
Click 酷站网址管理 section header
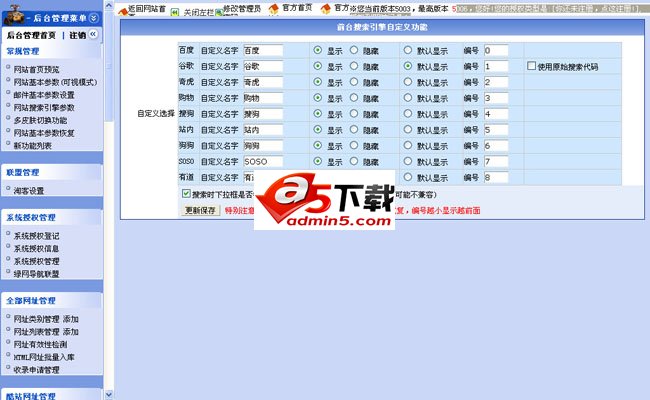click(31, 396)
